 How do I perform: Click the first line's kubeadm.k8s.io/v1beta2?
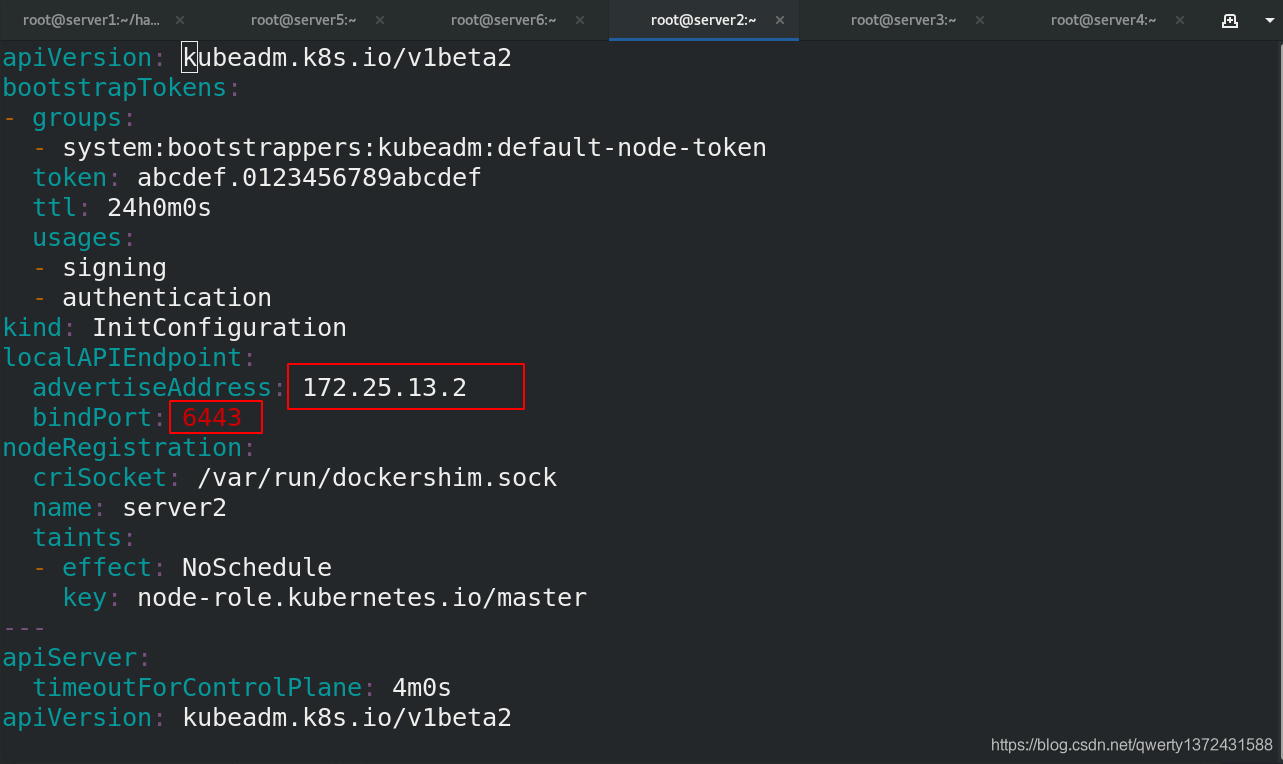(x=347, y=58)
